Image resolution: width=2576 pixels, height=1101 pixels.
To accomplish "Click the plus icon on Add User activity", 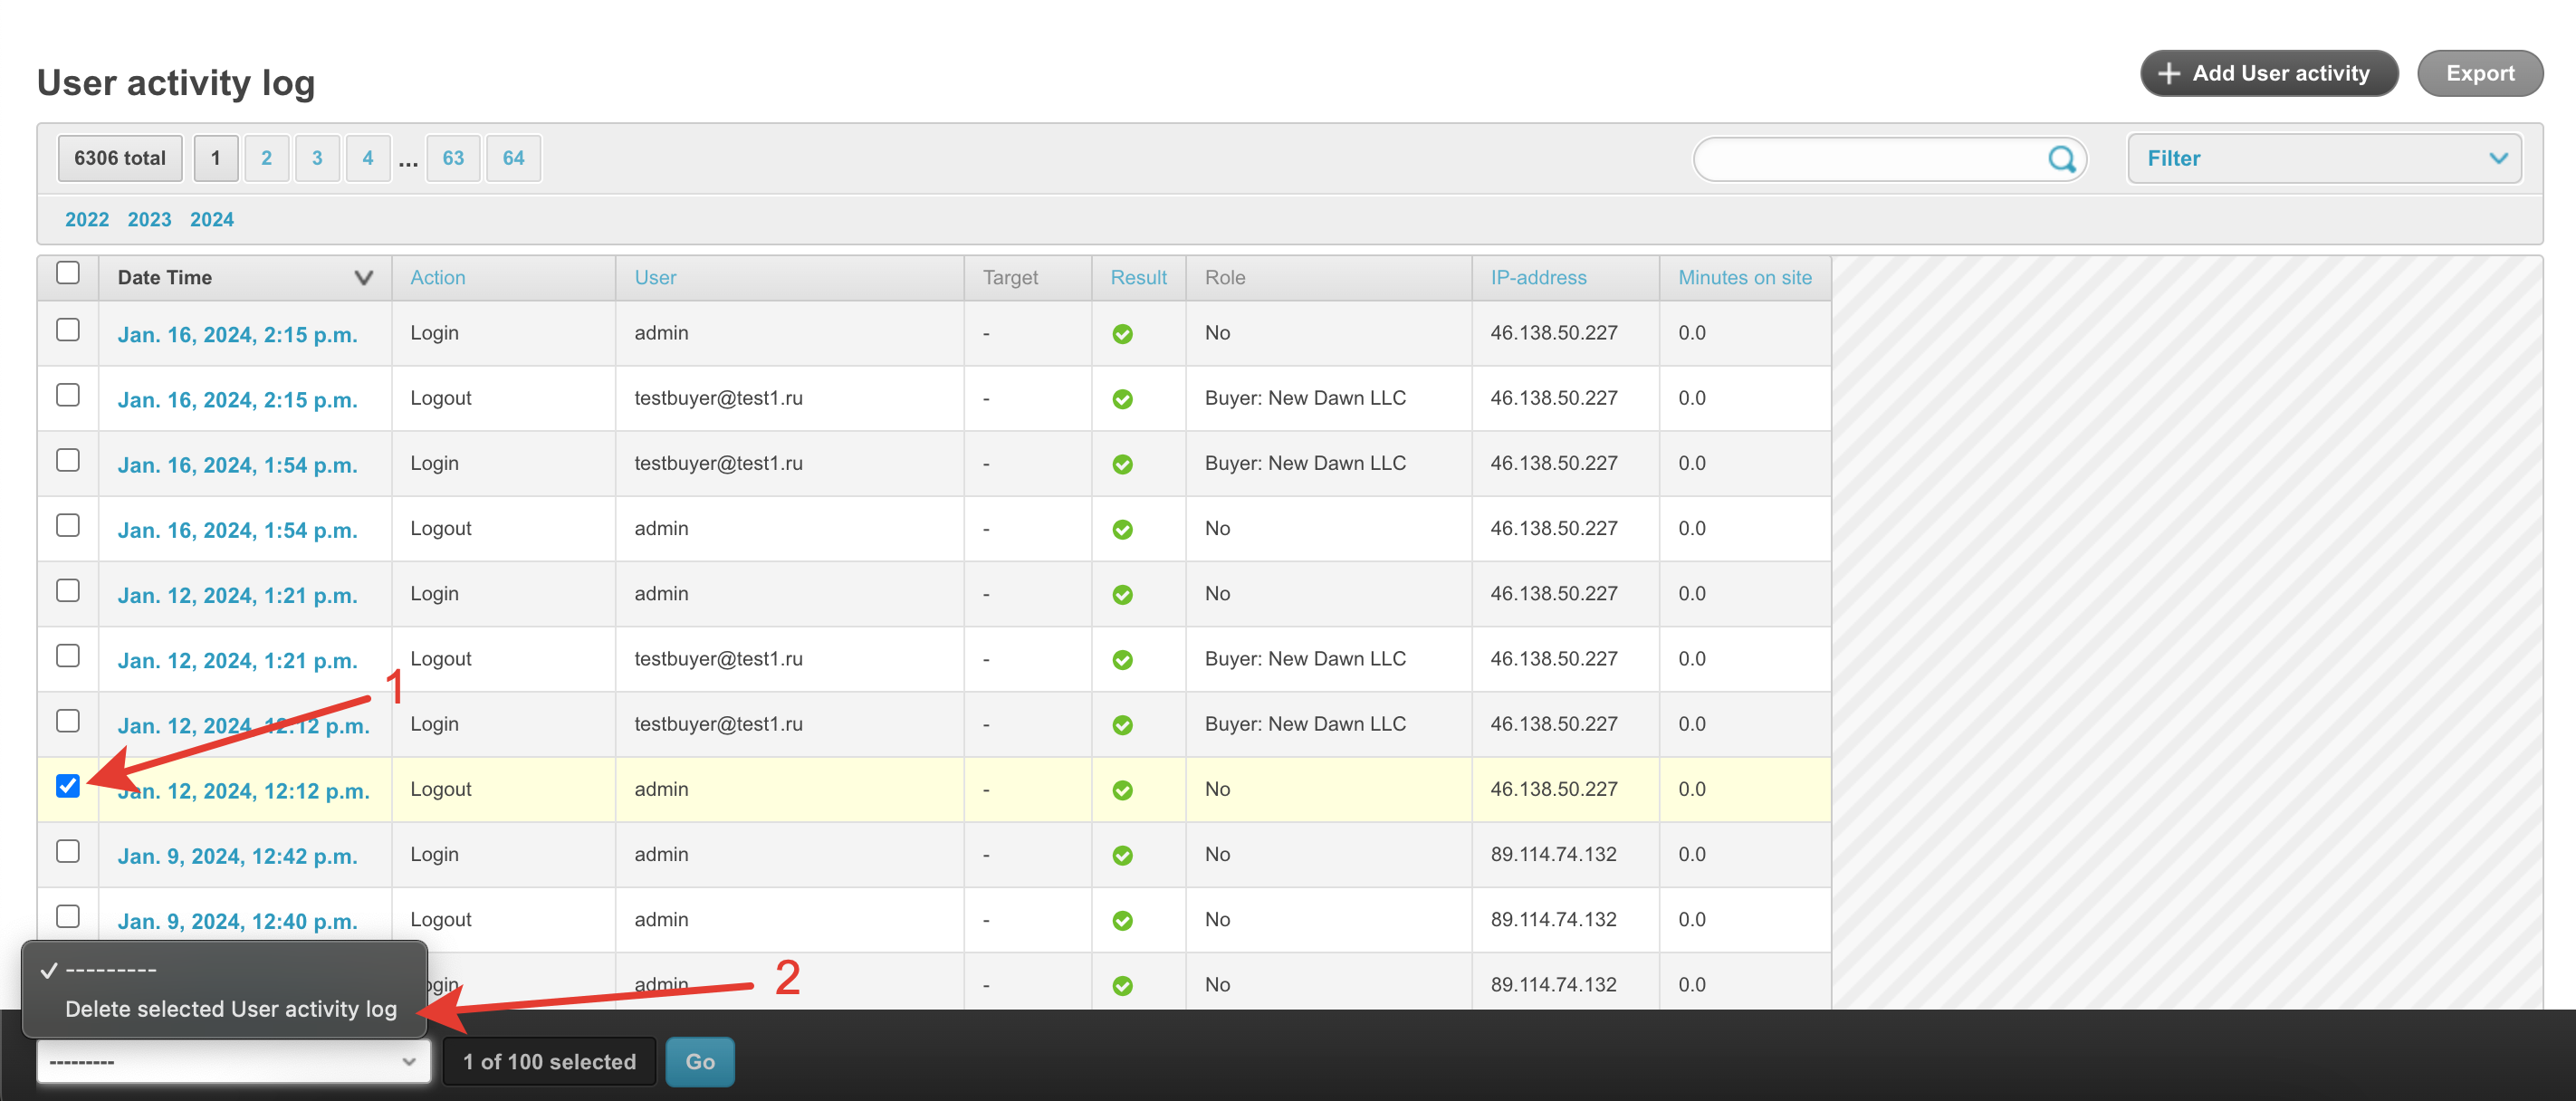I will pos(2168,74).
